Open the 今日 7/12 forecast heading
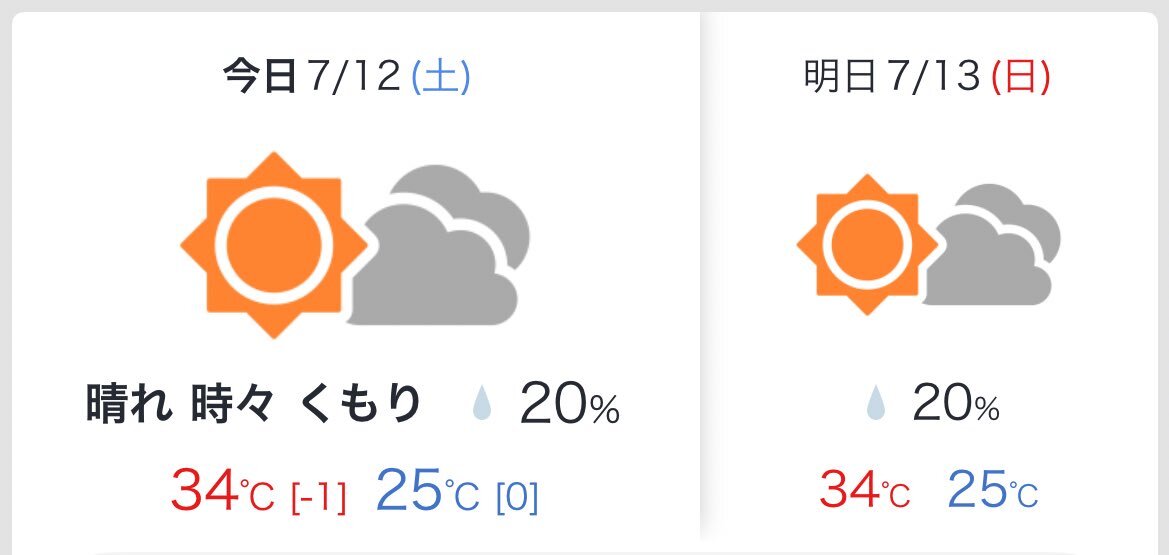This screenshot has width=1169, height=555. tap(347, 77)
